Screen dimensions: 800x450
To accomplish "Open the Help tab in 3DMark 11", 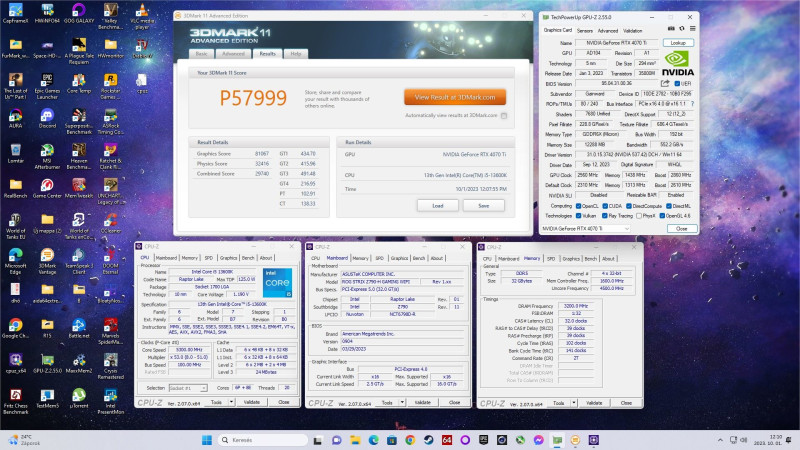I will pos(295,54).
